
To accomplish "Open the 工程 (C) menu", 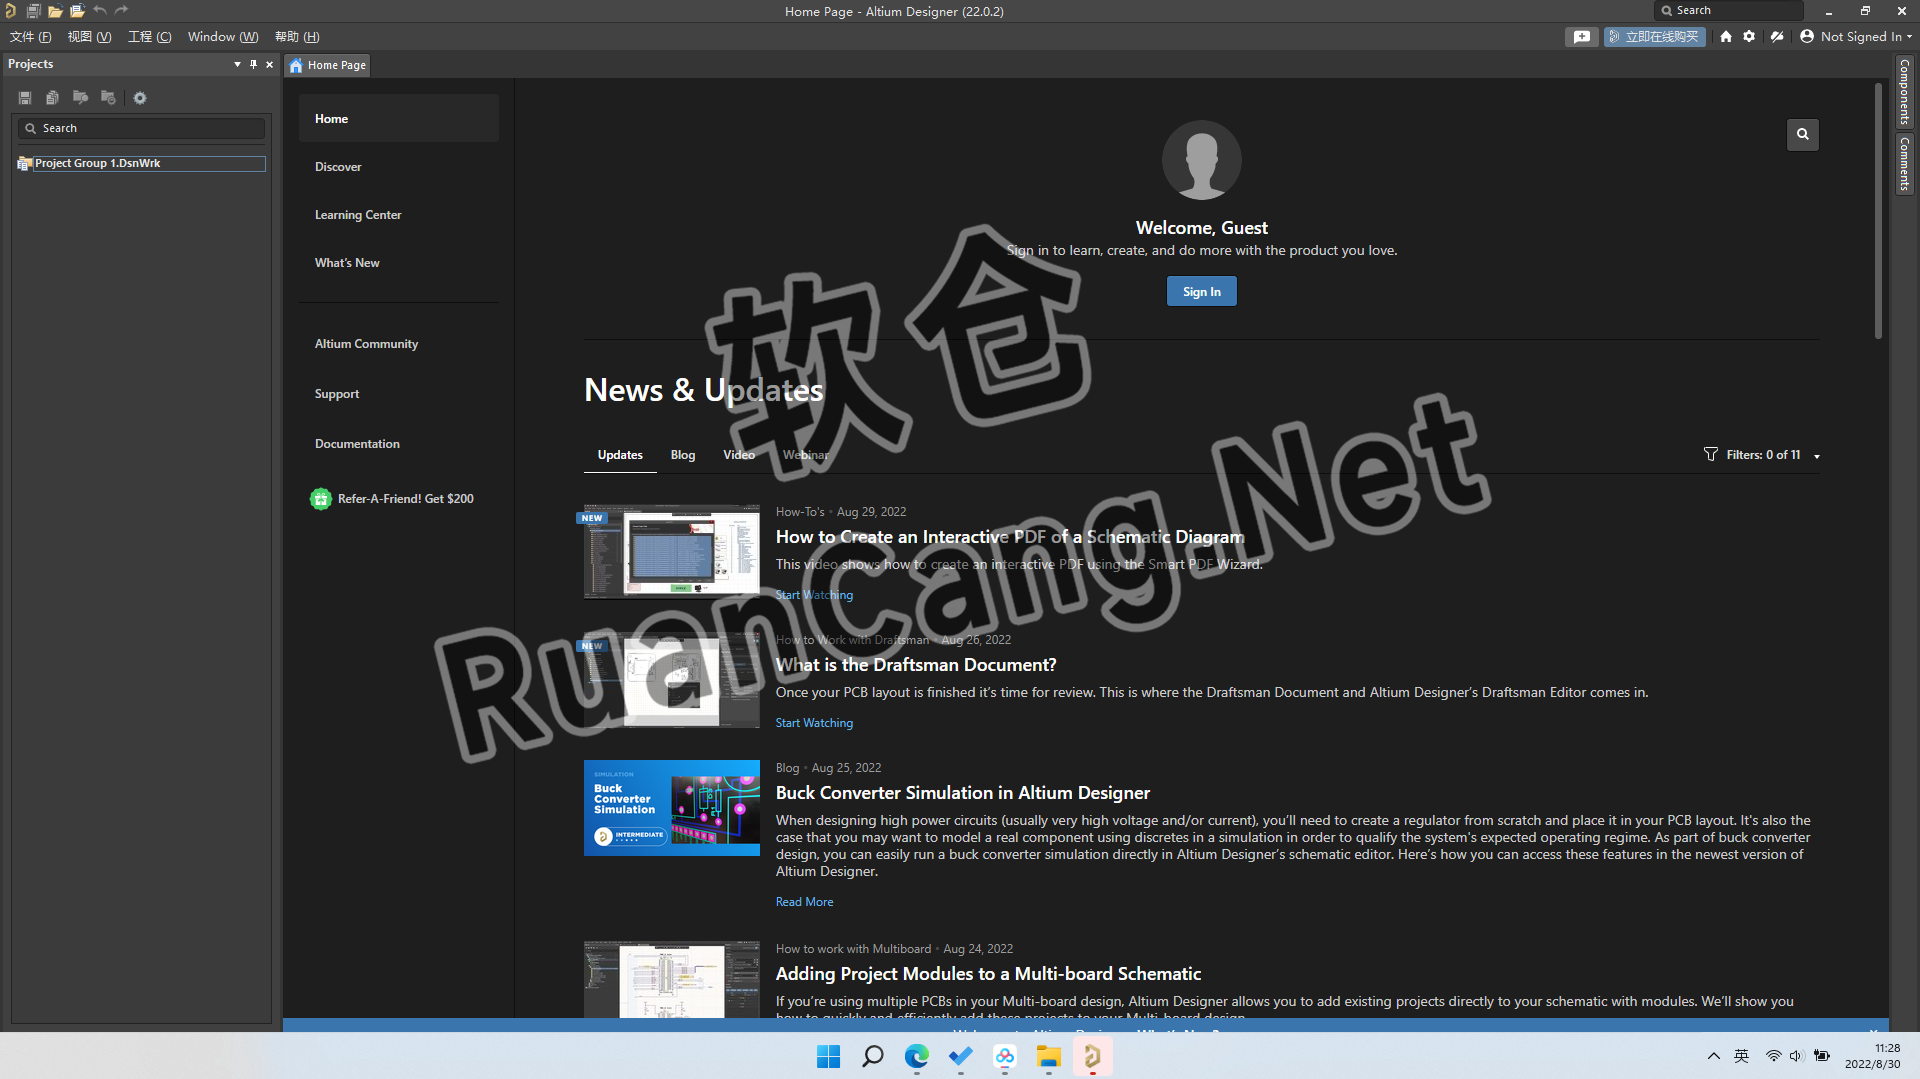I will click(x=149, y=37).
